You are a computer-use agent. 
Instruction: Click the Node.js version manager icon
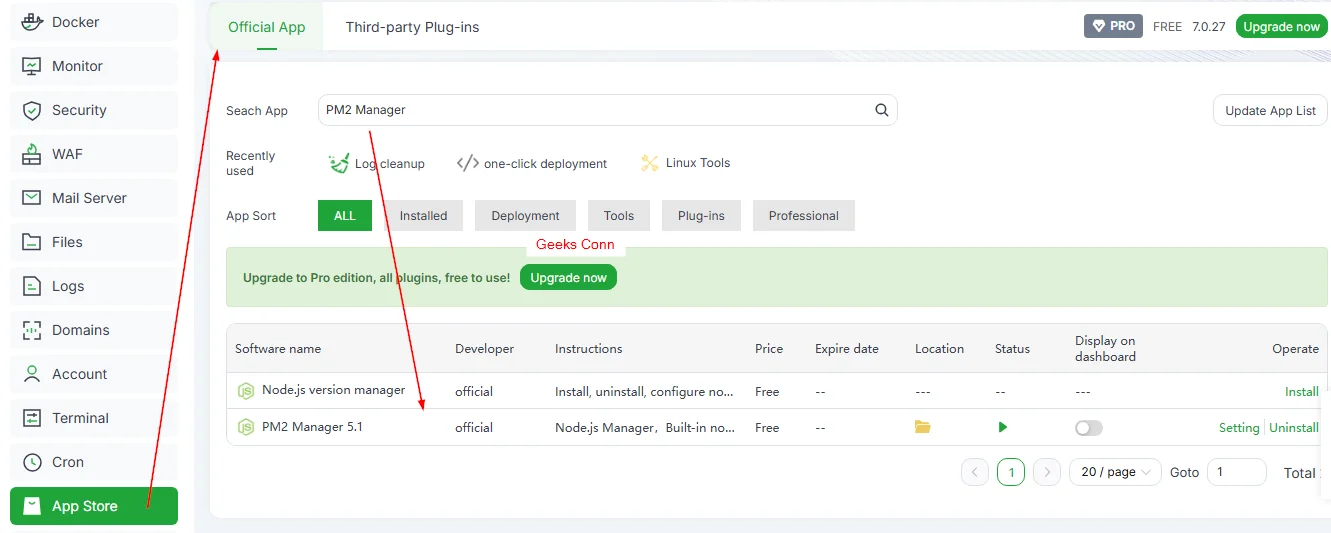[x=245, y=391]
